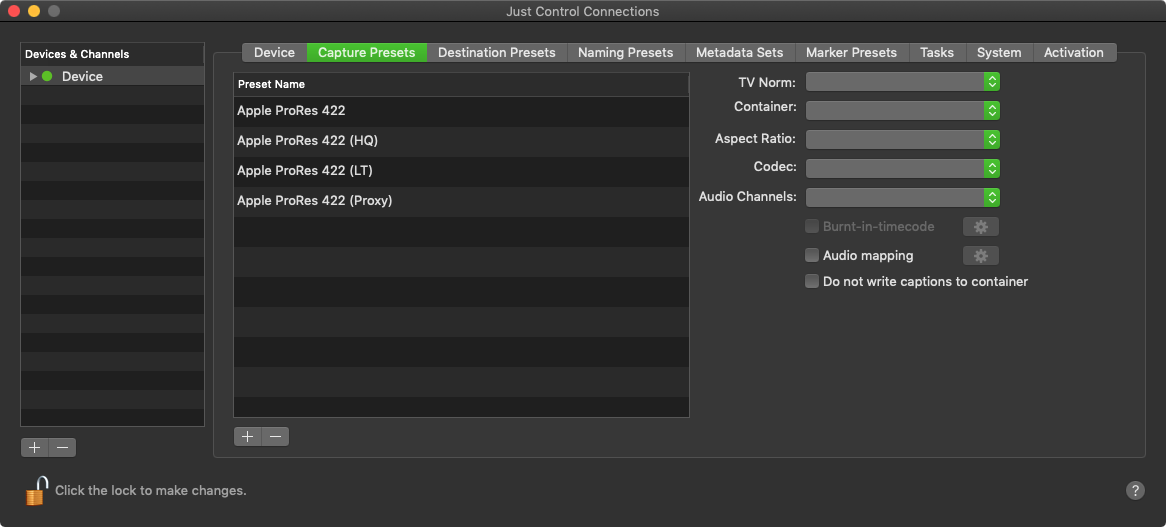Add a new capture preset

click(x=248, y=436)
